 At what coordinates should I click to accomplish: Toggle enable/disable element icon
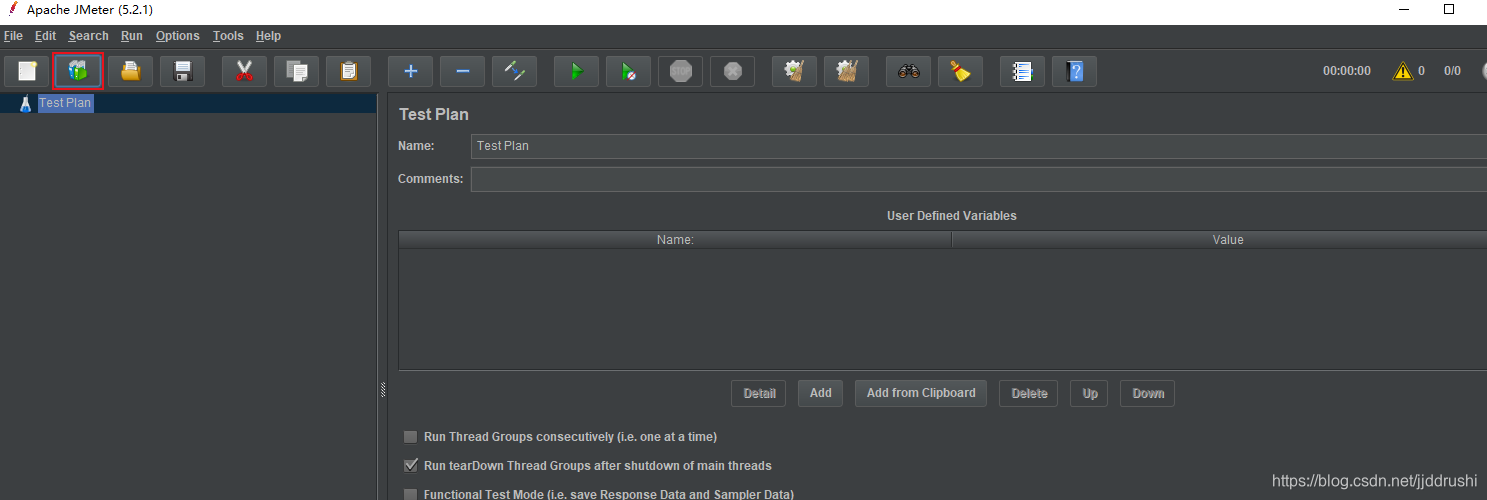point(514,71)
